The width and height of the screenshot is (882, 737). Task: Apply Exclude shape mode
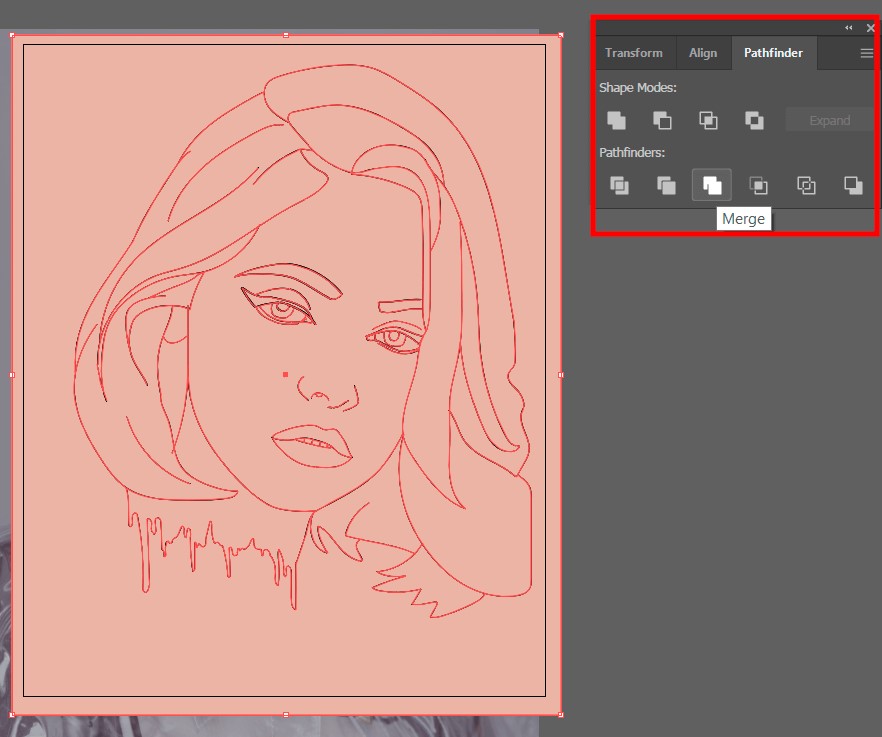click(x=754, y=120)
